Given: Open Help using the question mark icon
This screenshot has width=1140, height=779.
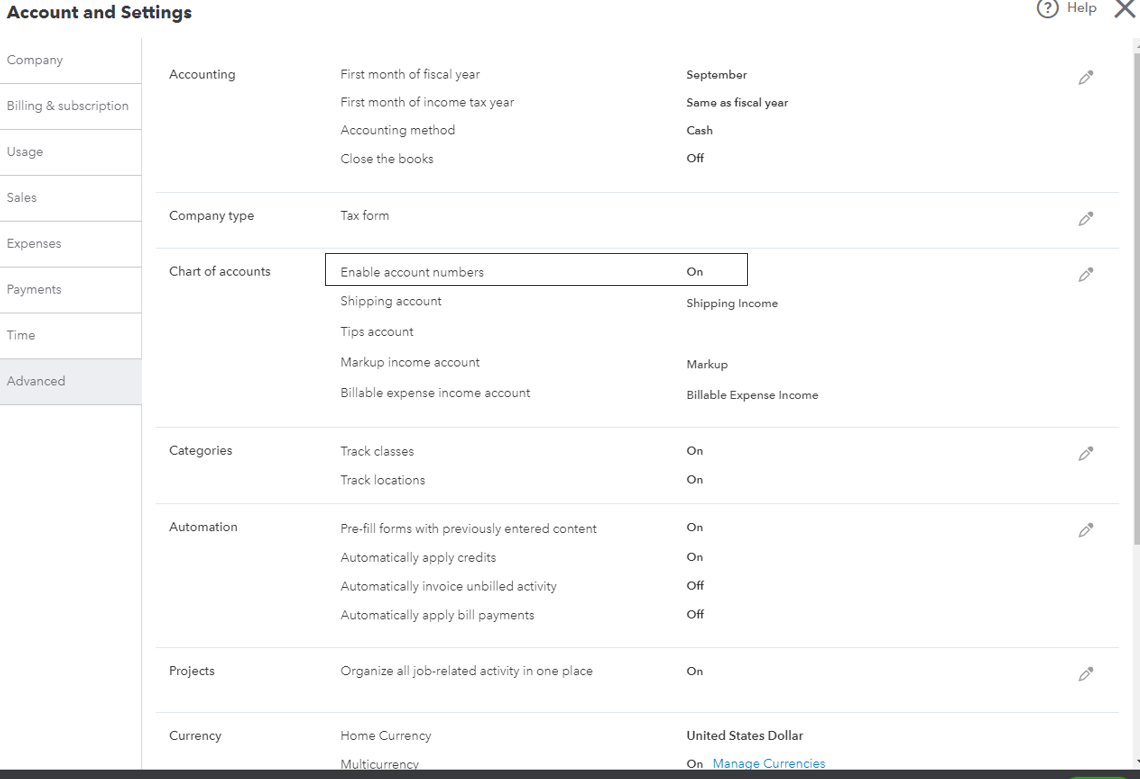Looking at the screenshot, I should click(1048, 9).
